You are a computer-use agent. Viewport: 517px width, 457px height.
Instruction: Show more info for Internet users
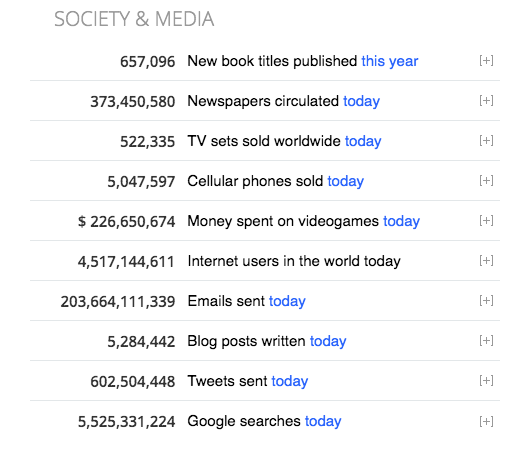click(x=486, y=261)
